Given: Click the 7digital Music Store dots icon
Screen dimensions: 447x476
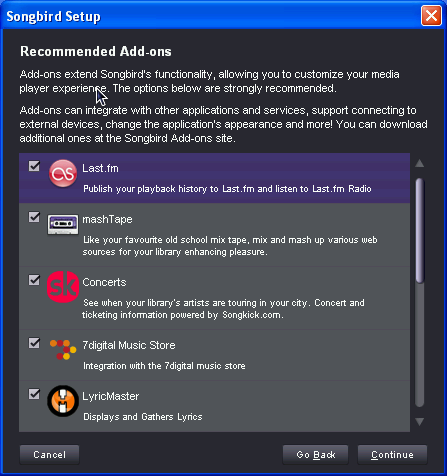Looking at the screenshot, I should tap(63, 350).
